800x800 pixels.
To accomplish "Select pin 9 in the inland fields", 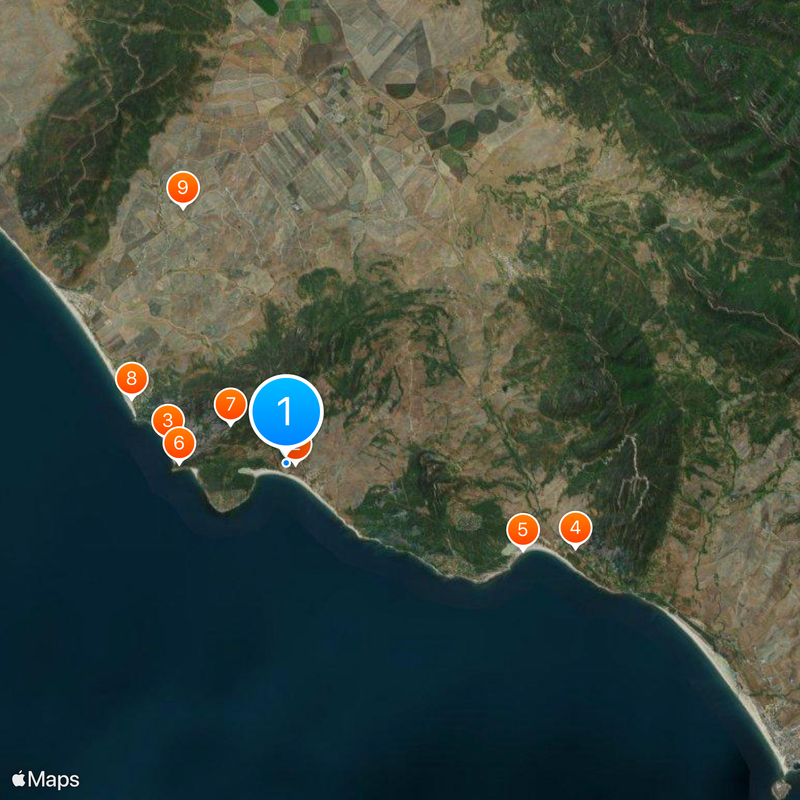I will tap(183, 188).
